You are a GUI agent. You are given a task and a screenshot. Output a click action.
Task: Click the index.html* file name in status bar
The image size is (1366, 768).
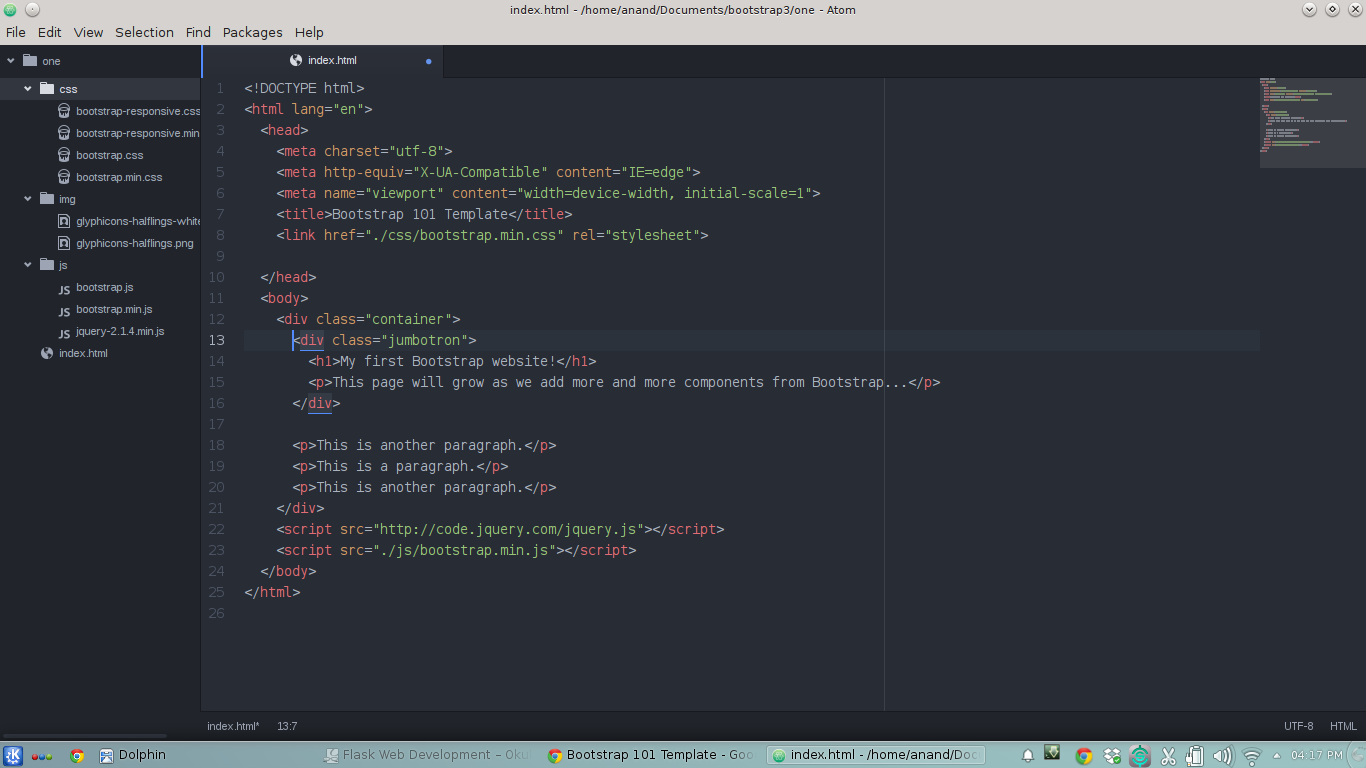pyautogui.click(x=233, y=726)
